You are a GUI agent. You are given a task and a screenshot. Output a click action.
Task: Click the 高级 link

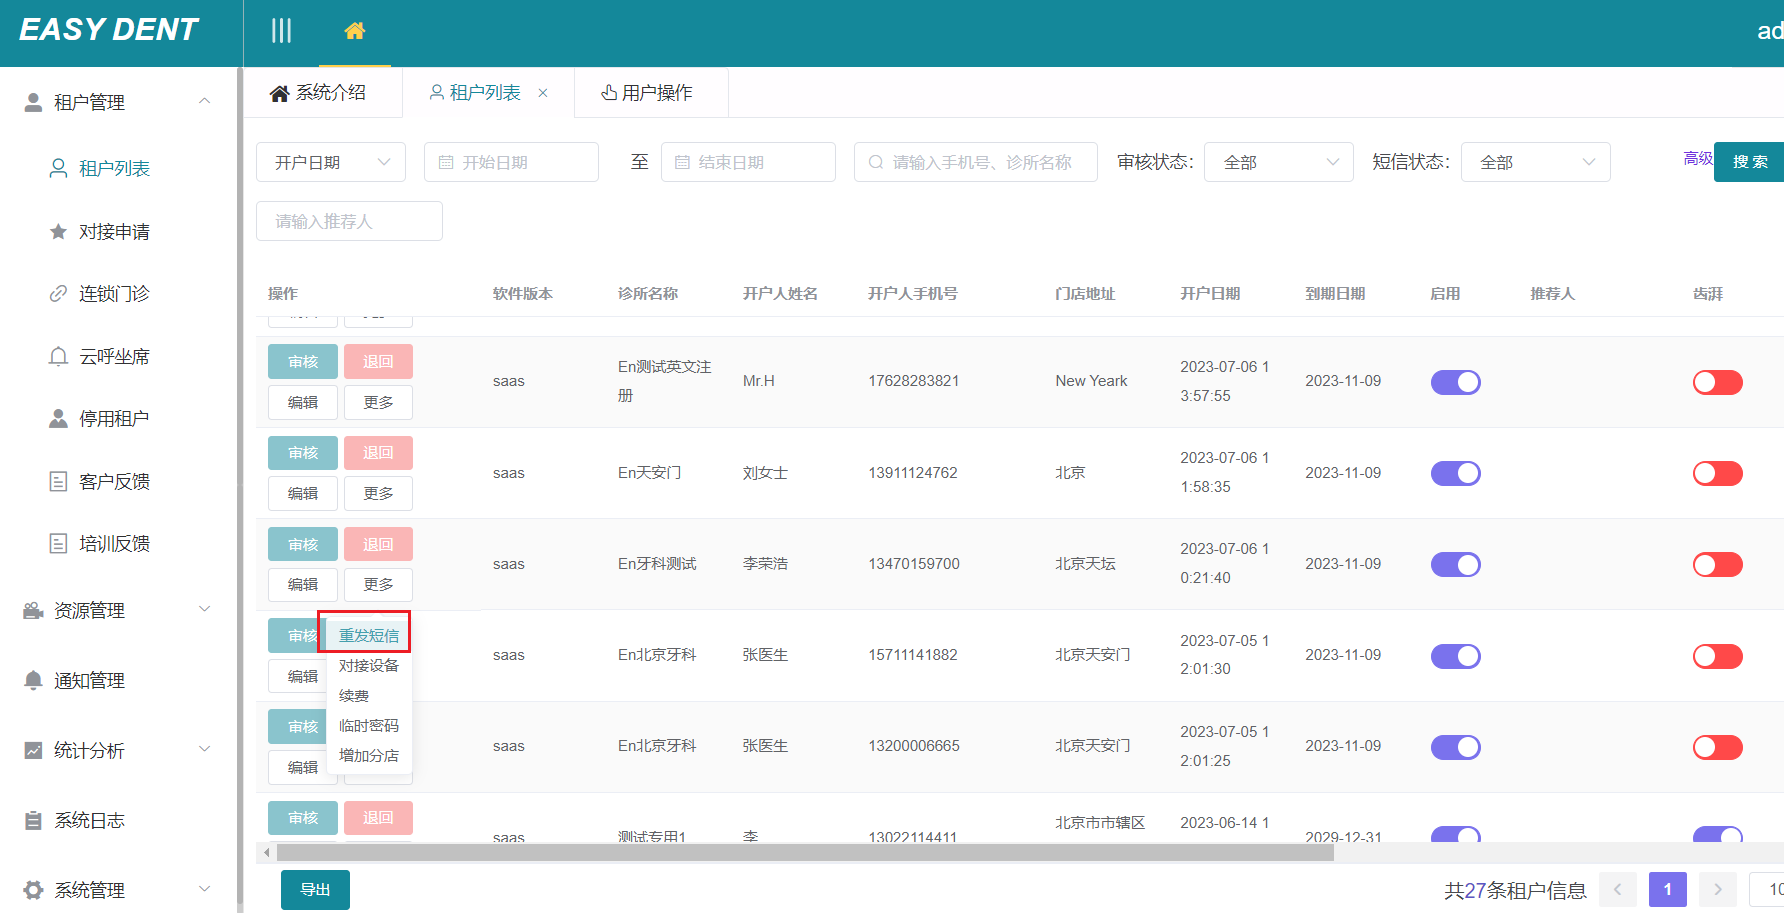click(x=1698, y=158)
